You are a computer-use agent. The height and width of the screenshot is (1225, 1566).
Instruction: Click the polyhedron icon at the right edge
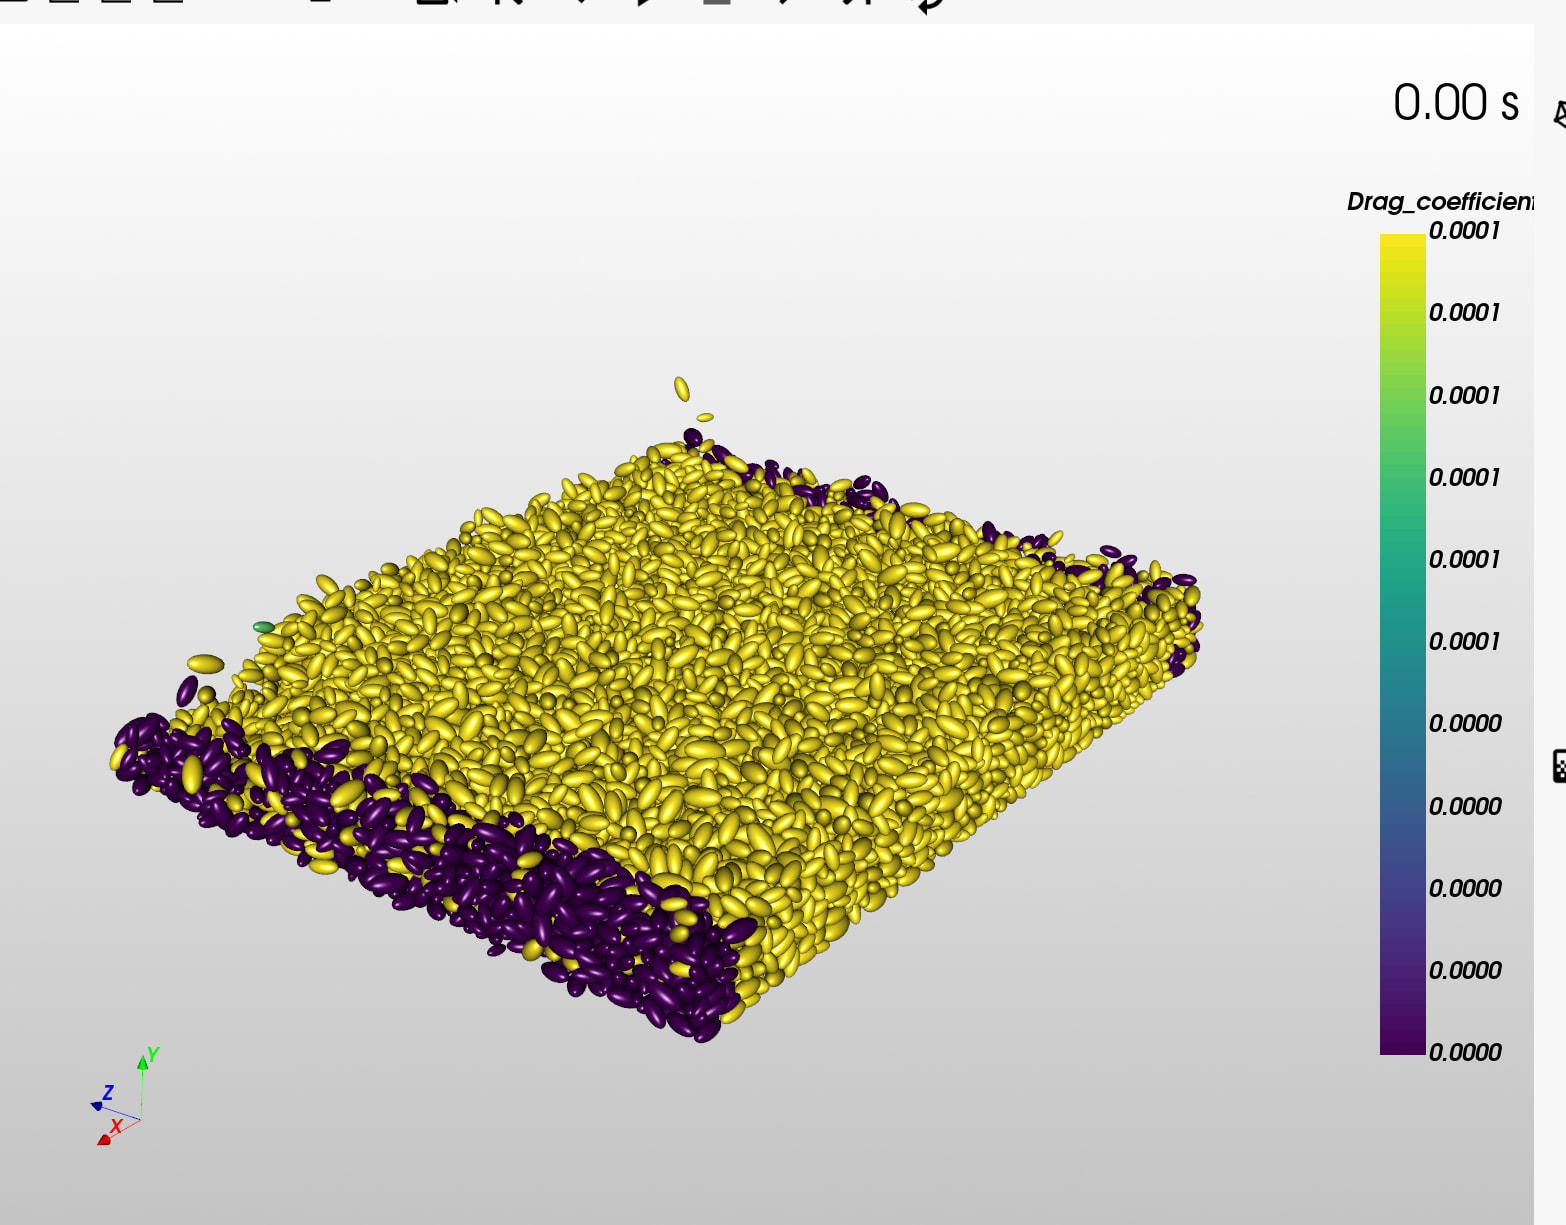click(1560, 114)
